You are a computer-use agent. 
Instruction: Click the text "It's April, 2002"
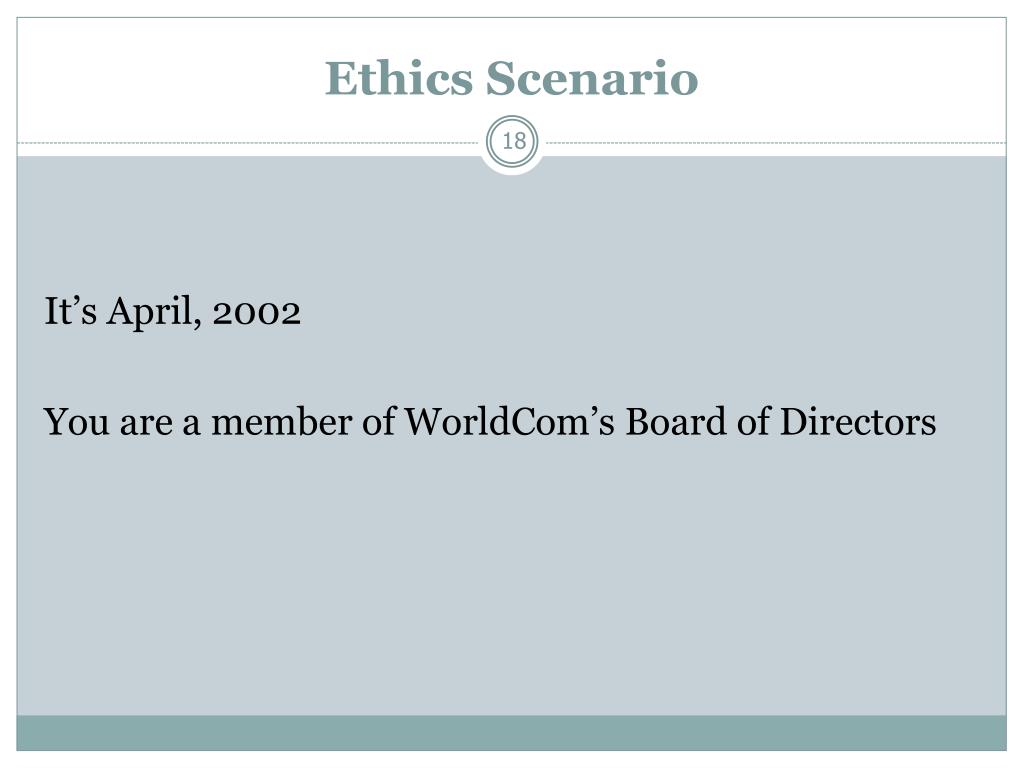tap(172, 312)
